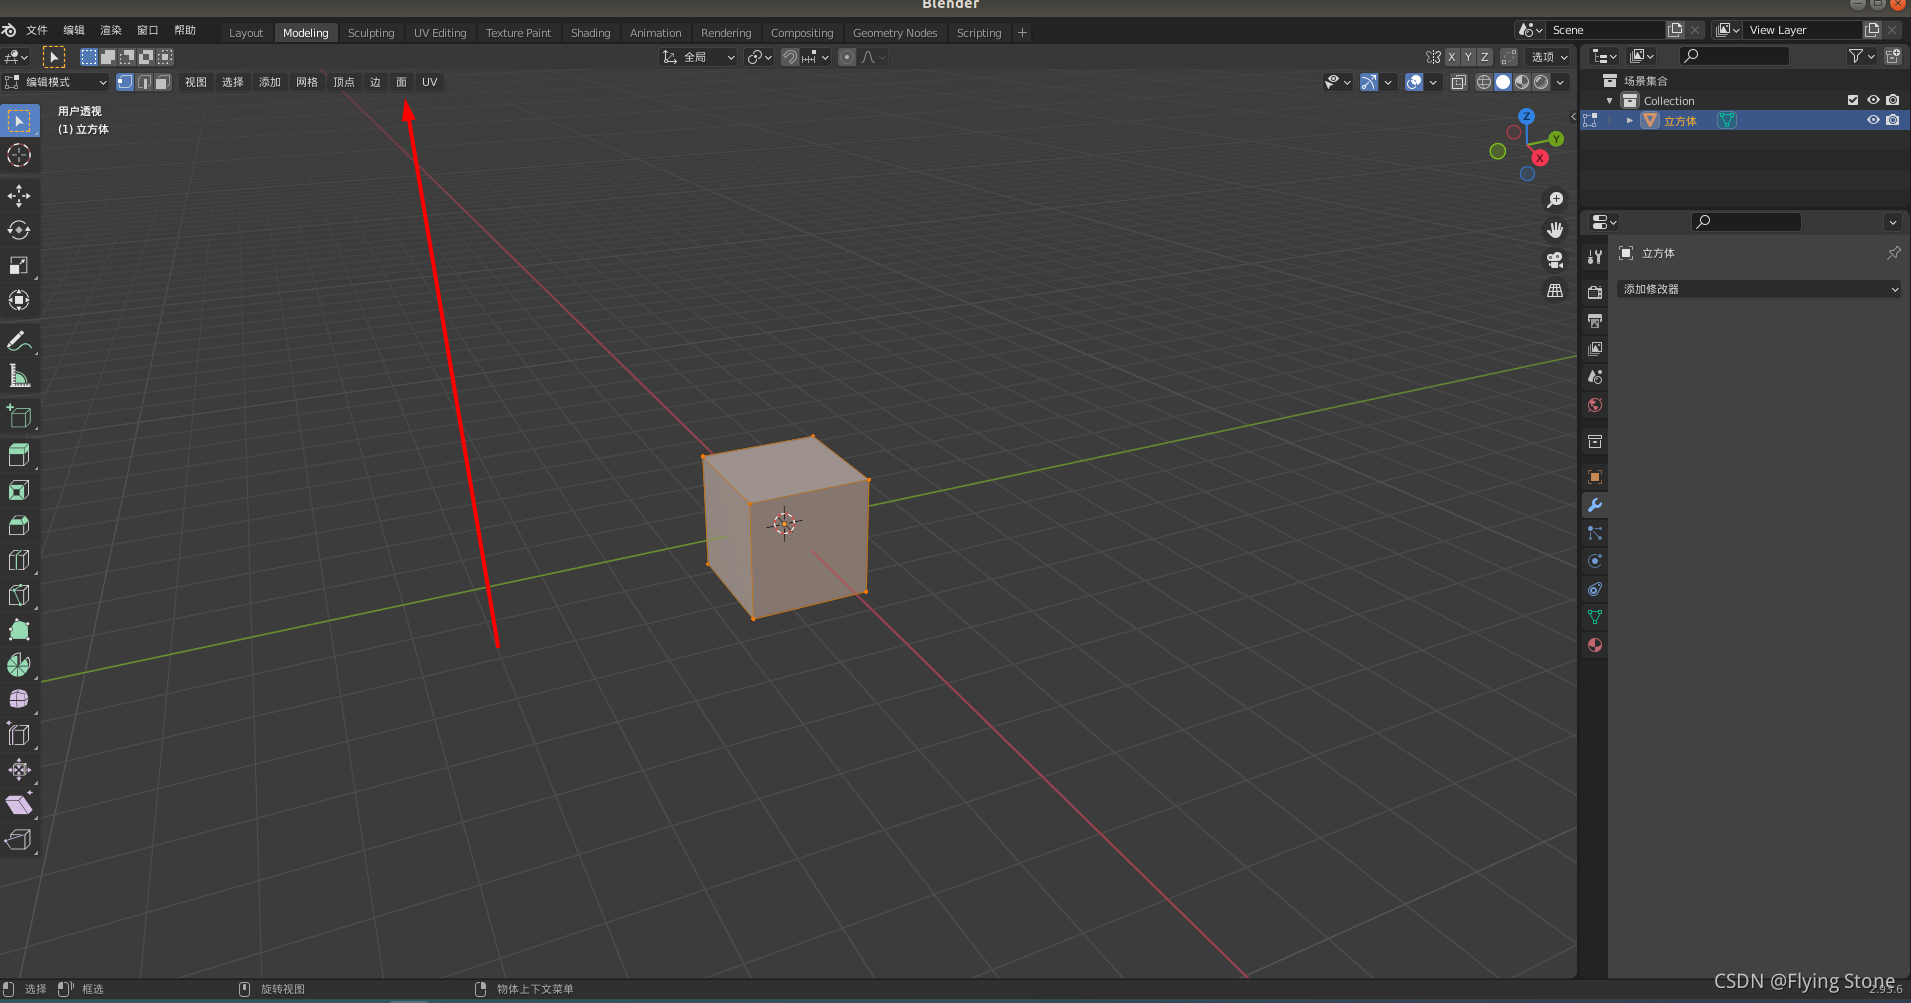Select the Edge Slide tool
The width and height of the screenshot is (1911, 1003).
pyautogui.click(x=19, y=734)
